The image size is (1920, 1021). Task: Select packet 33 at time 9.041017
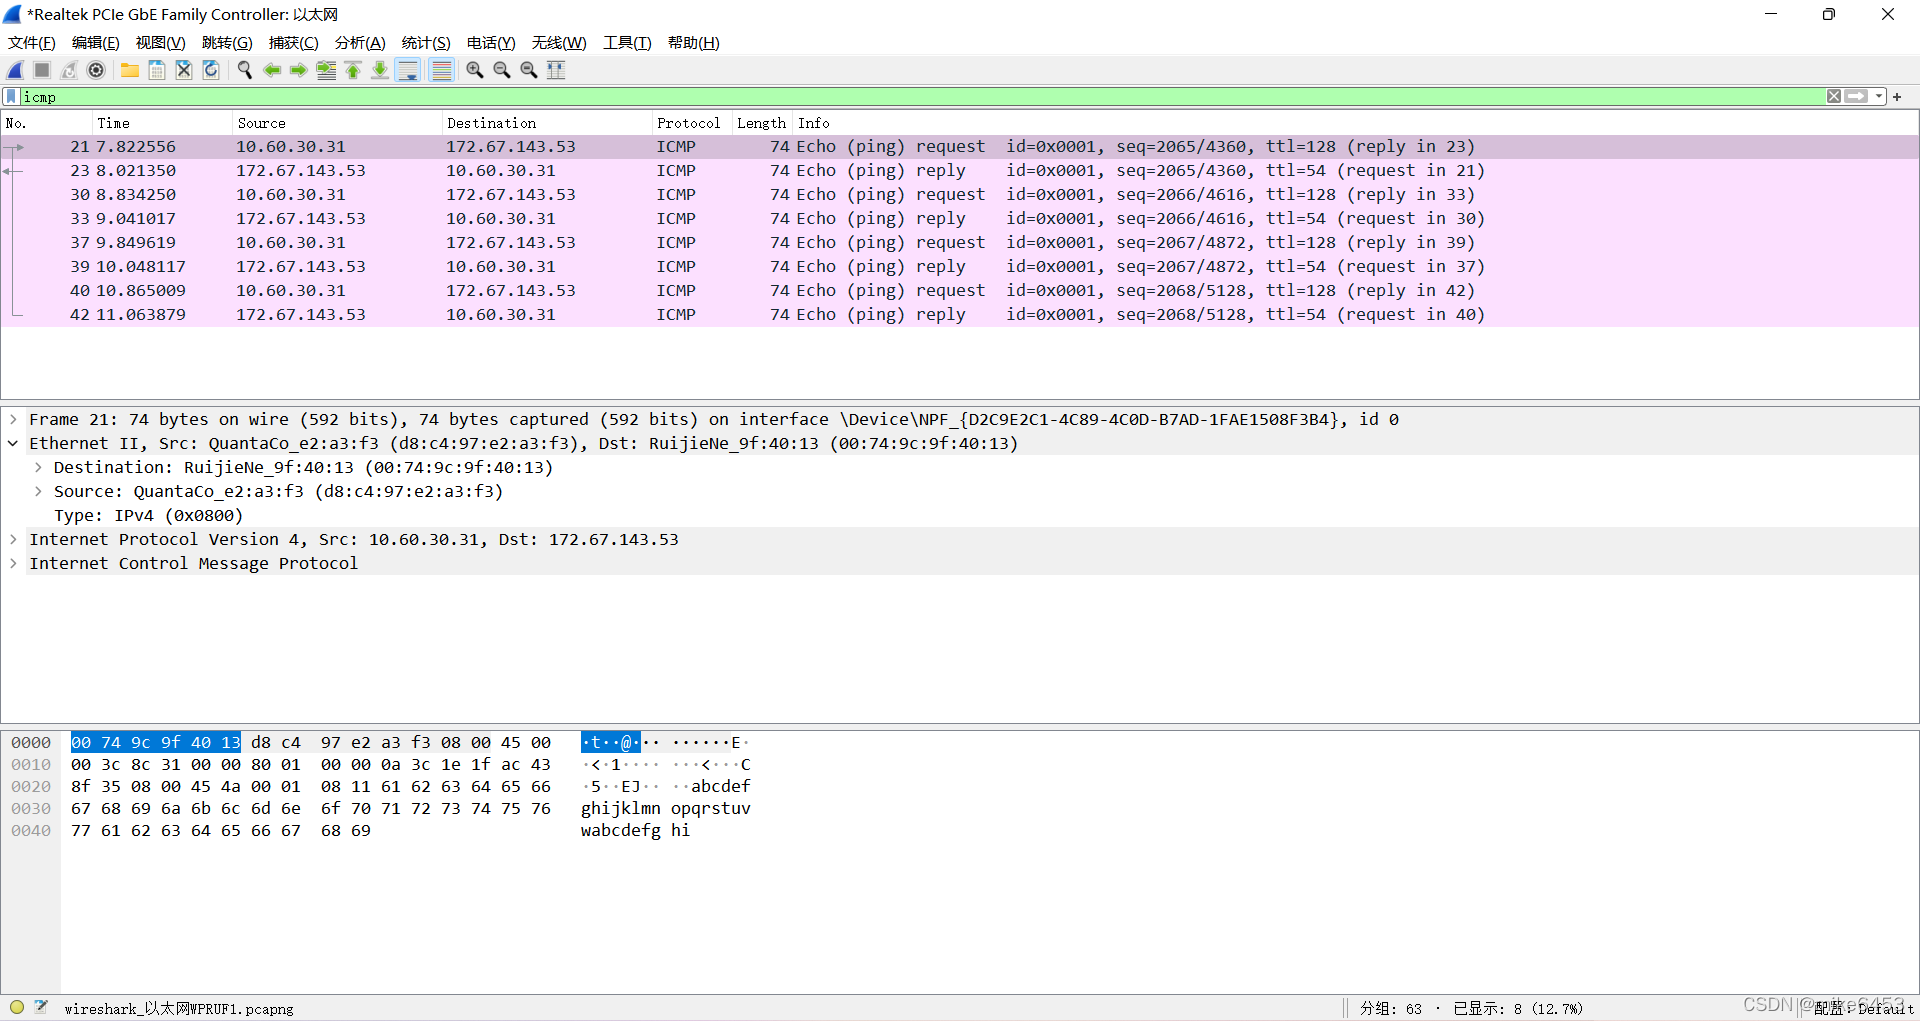960,219
